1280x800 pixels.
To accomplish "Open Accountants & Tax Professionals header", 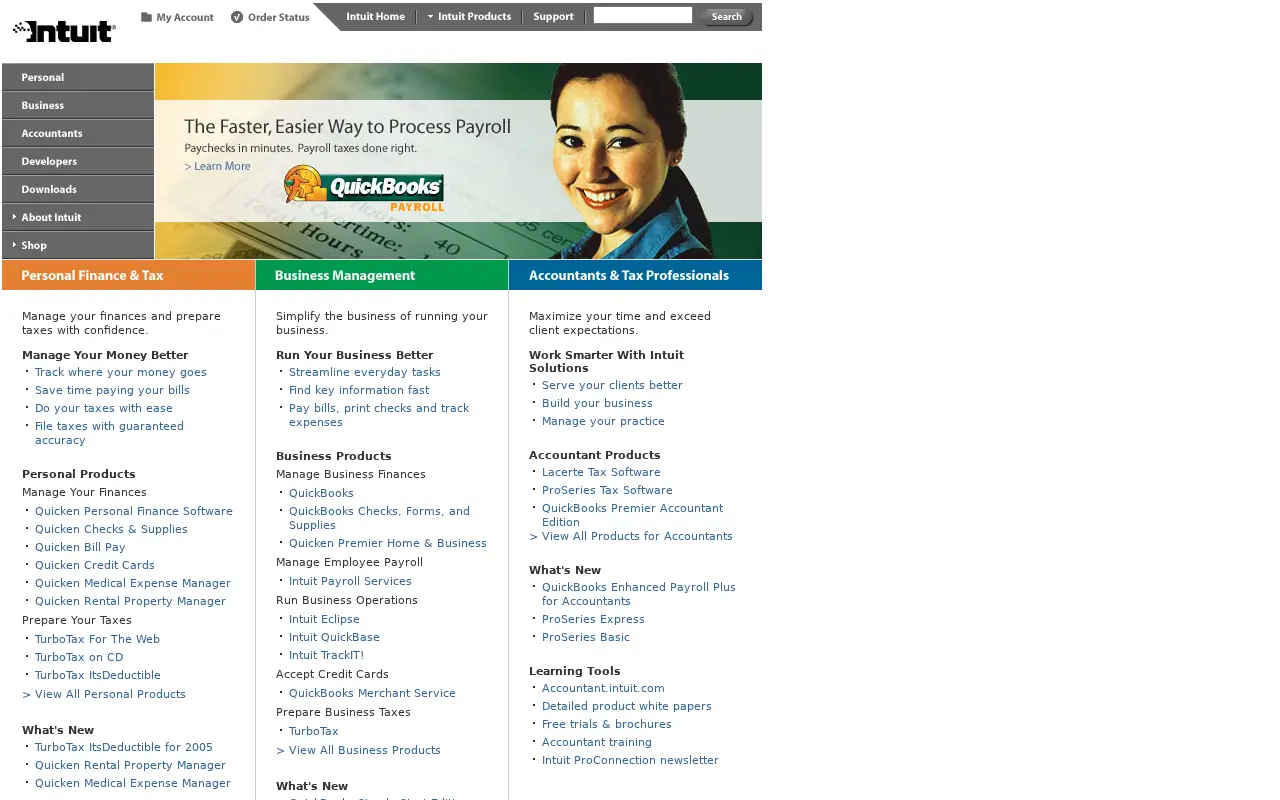I will point(635,275).
